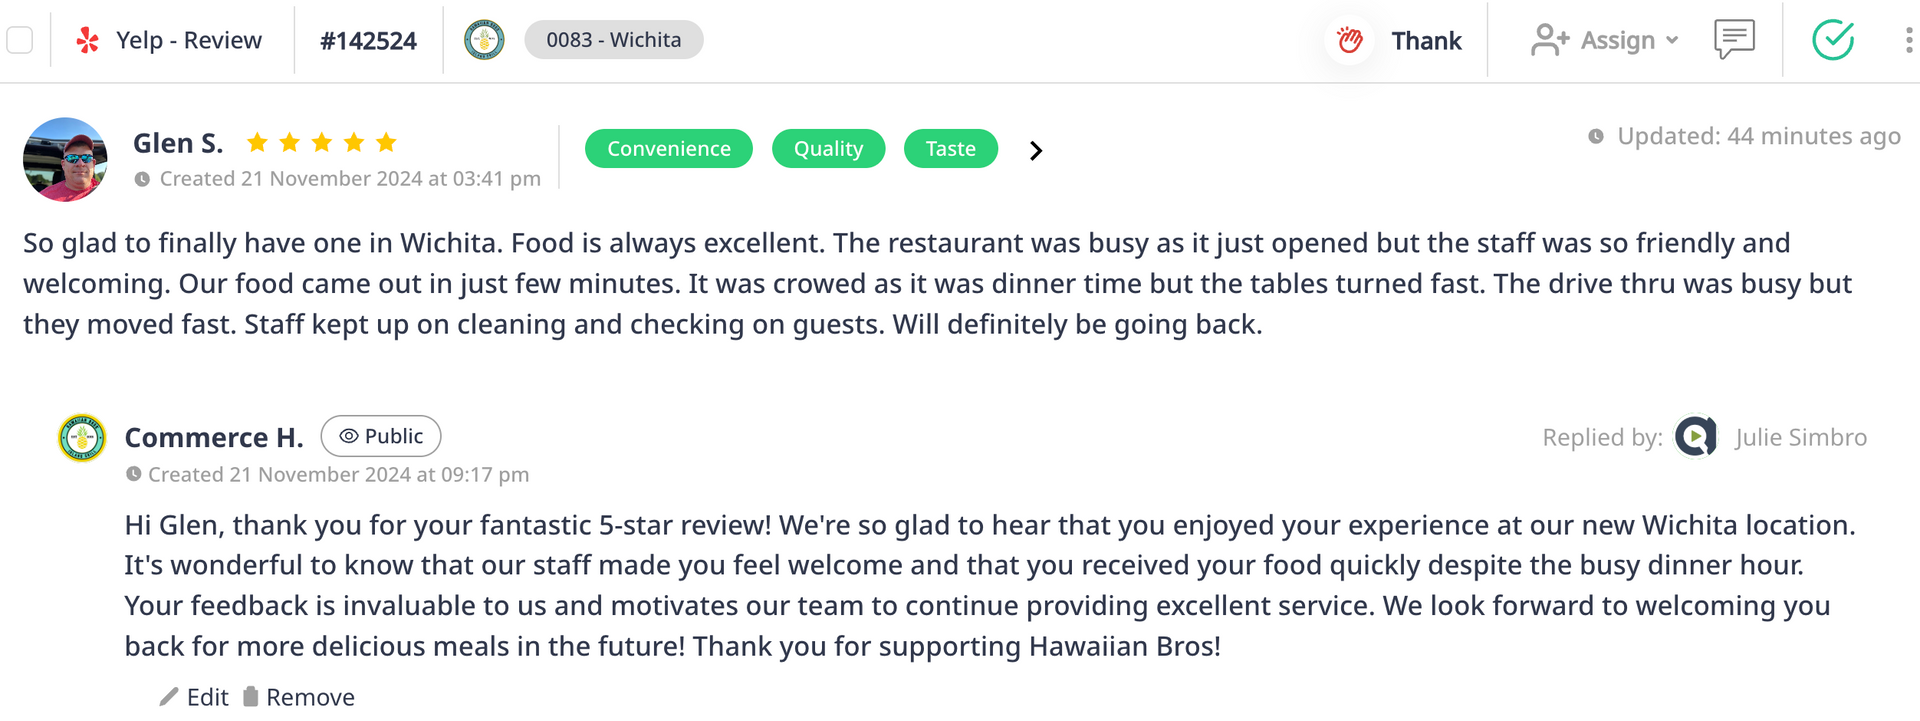The image size is (1920, 721).
Task: Click the Yelp logo icon
Action: tap(88, 40)
